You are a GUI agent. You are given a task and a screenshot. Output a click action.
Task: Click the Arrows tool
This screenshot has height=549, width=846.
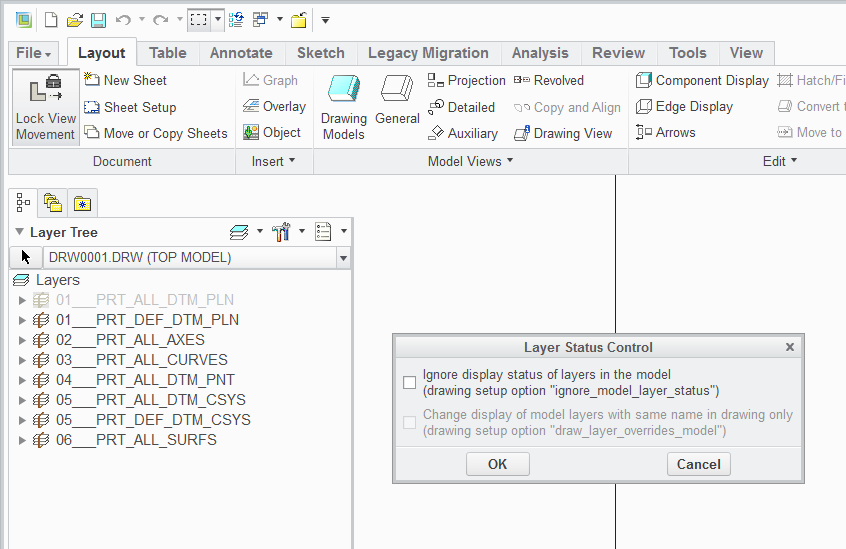click(665, 132)
